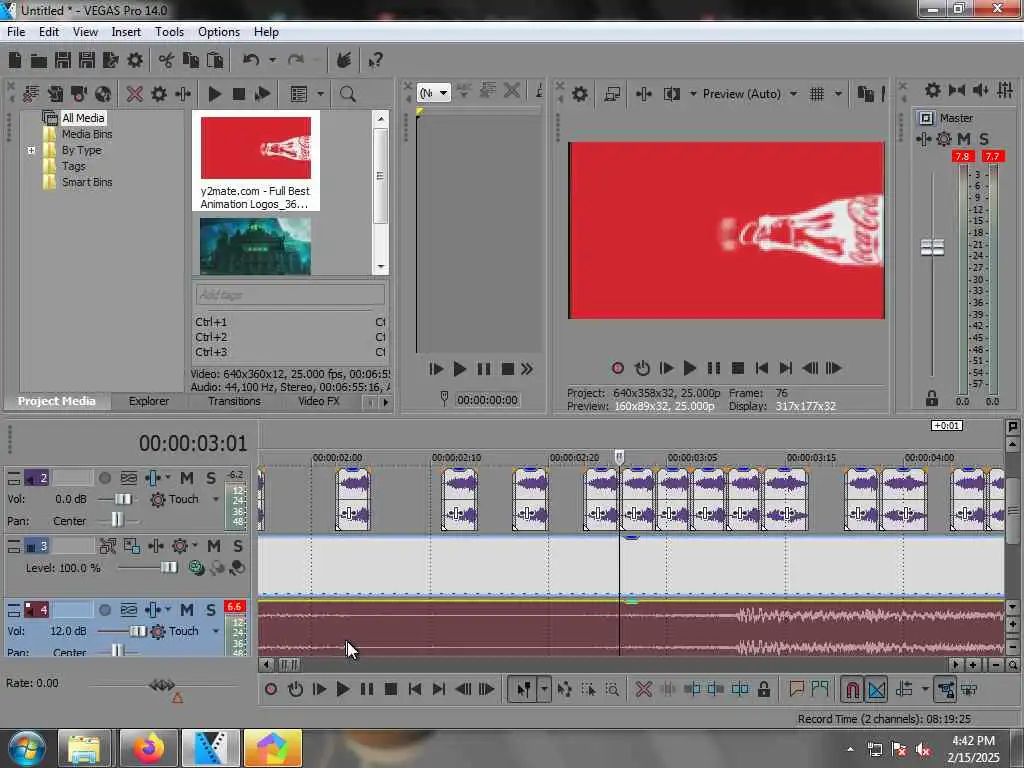Lock the event with padlock icon
This screenshot has width=1024, height=768.
pyautogui.click(x=763, y=689)
